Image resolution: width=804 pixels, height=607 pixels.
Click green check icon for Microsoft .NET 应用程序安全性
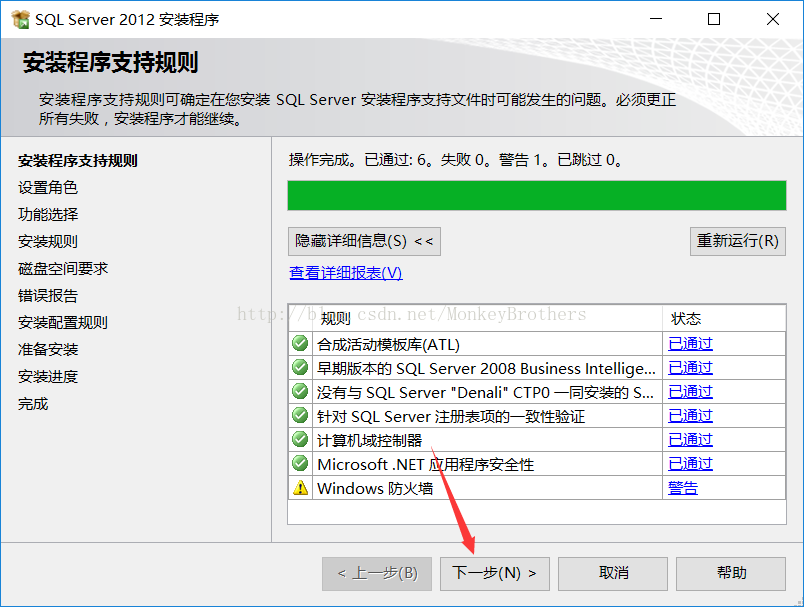300,463
